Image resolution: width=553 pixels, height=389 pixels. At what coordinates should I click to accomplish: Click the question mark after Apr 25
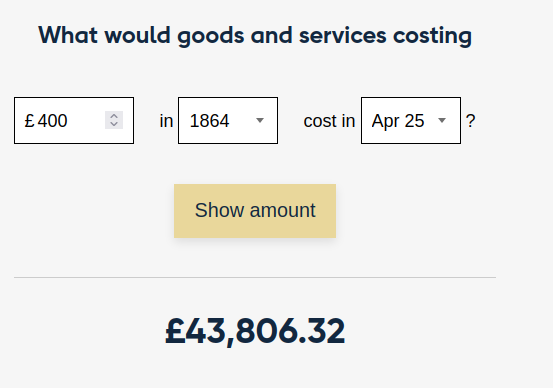click(470, 121)
